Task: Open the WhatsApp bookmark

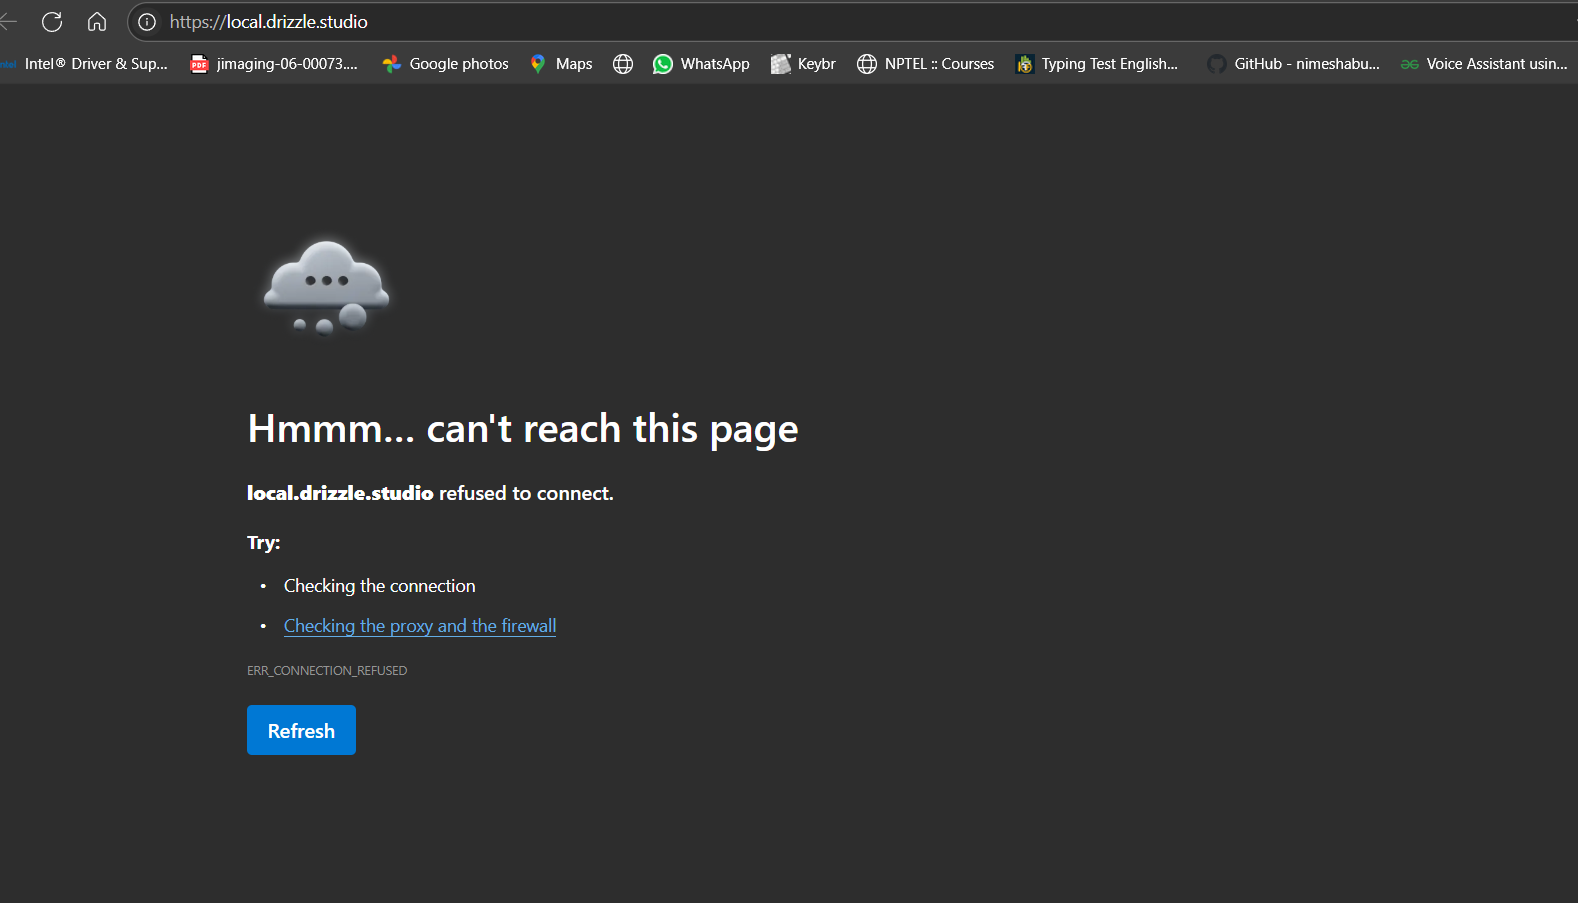Action: coord(701,64)
